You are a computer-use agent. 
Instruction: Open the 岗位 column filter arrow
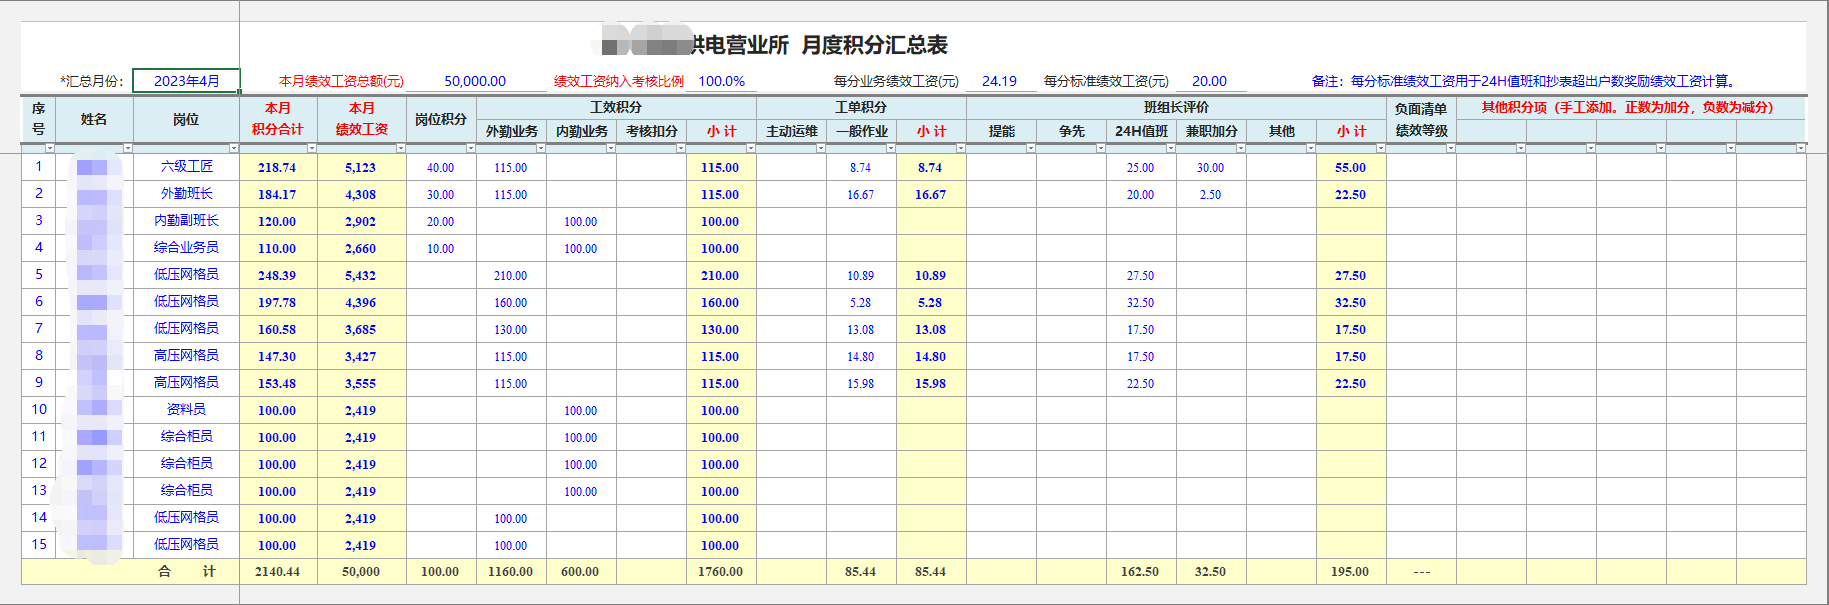coord(234,148)
